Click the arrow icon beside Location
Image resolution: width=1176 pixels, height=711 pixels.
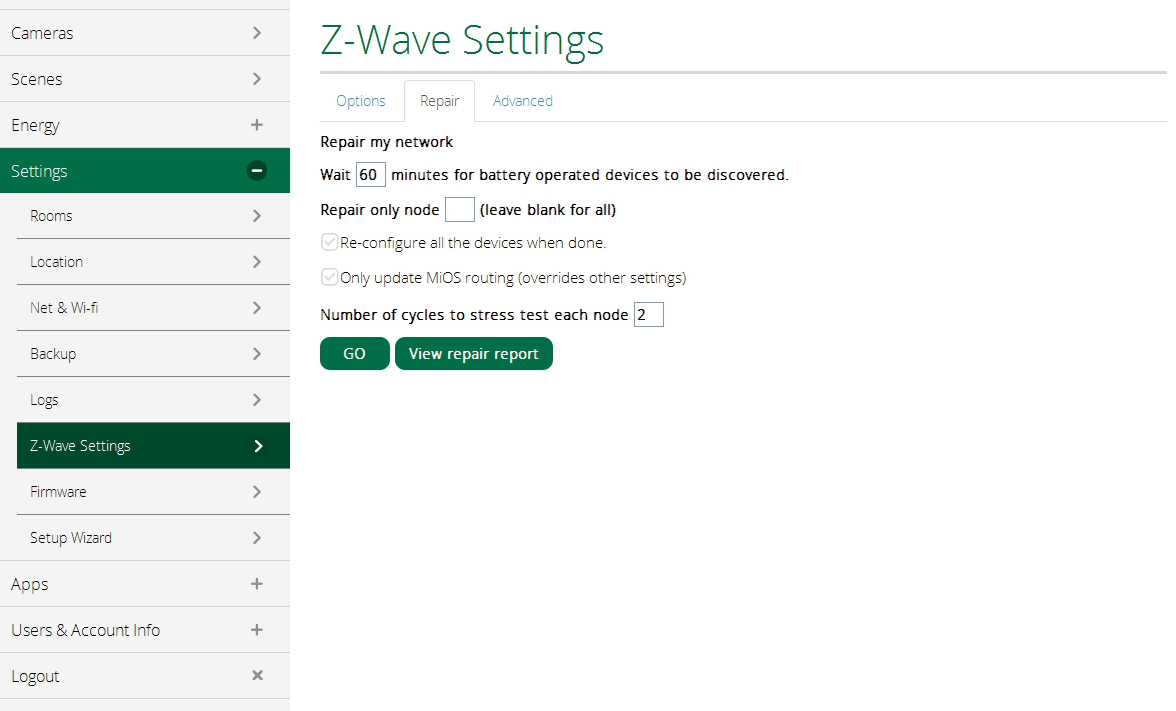point(257,262)
